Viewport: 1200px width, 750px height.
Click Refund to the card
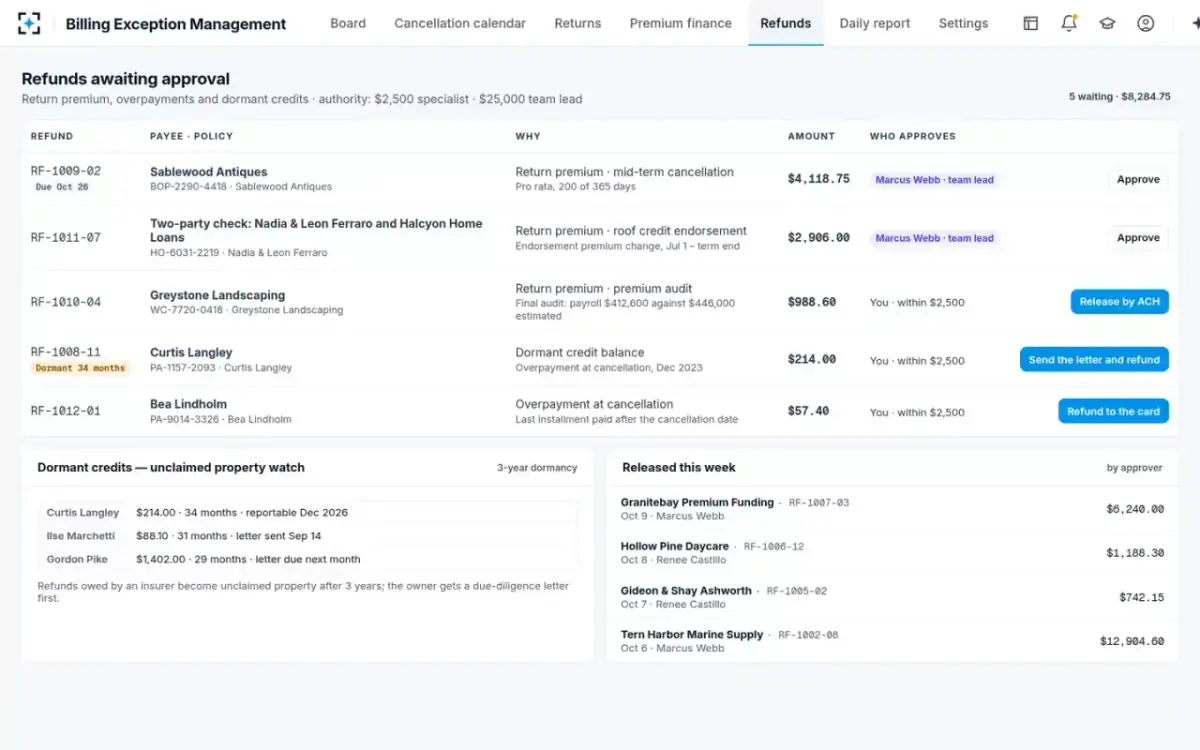point(1113,412)
